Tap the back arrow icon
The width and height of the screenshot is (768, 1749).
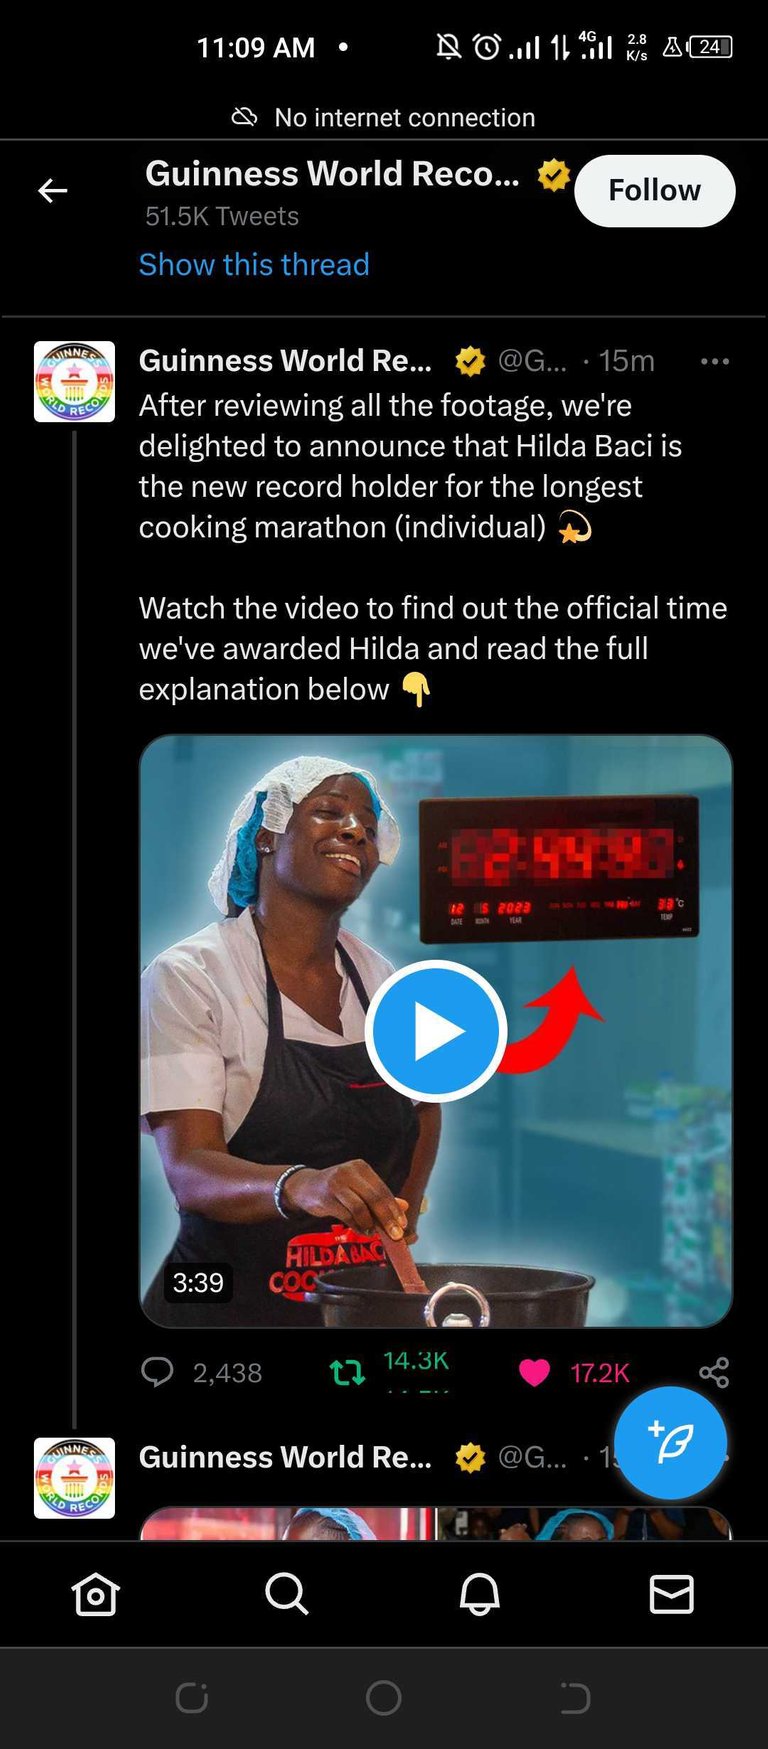pos(52,190)
